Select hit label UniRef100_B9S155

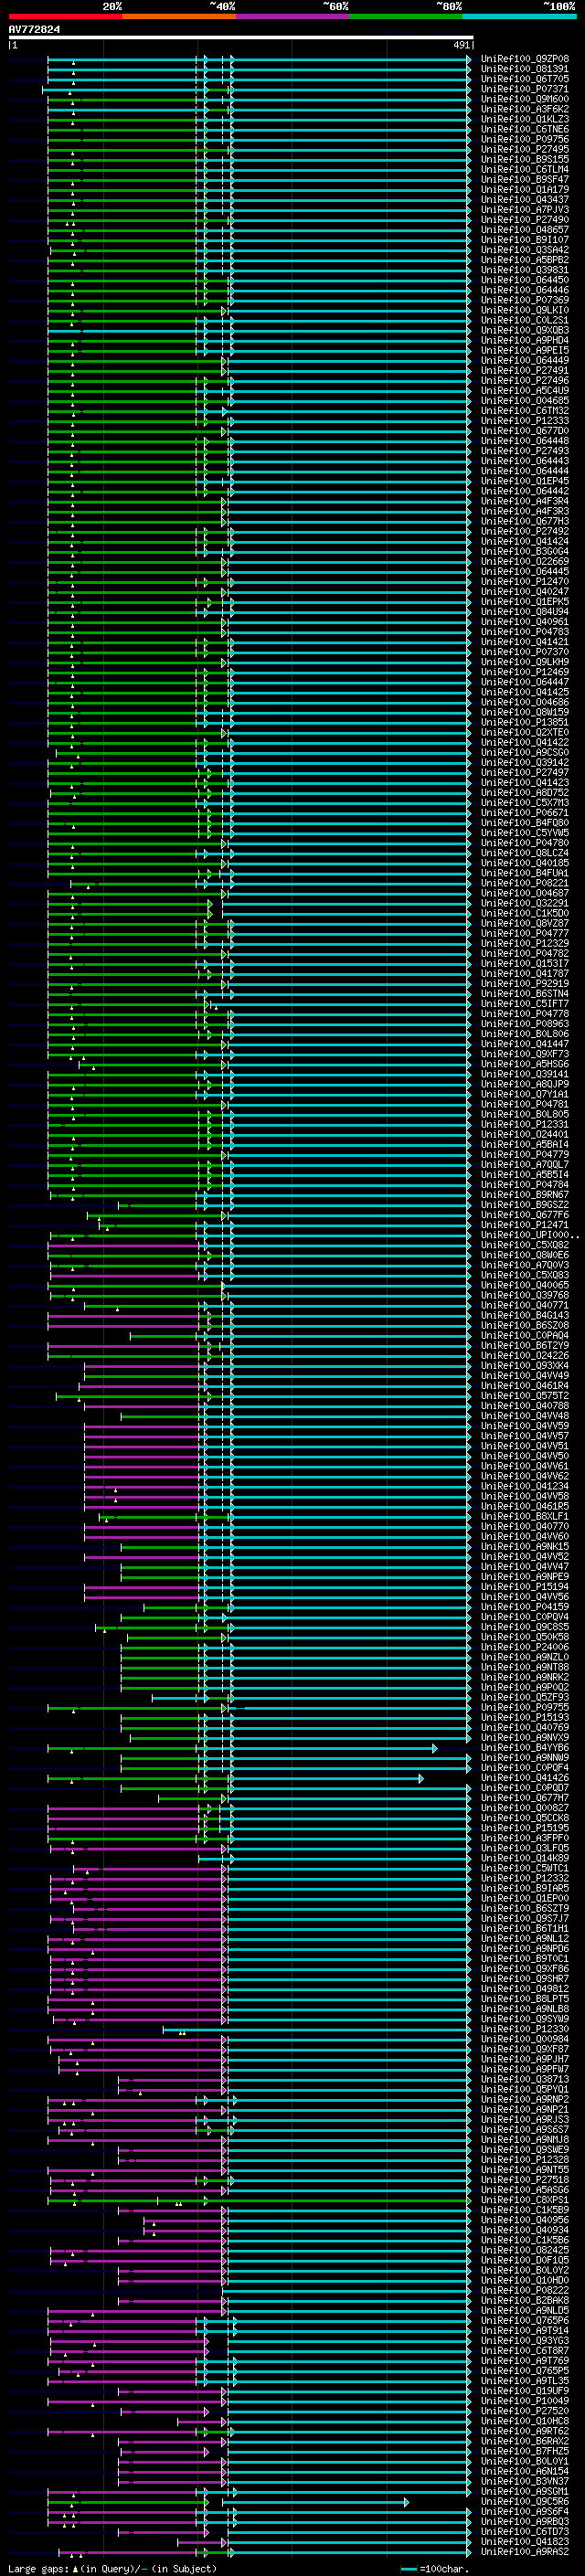525,159
